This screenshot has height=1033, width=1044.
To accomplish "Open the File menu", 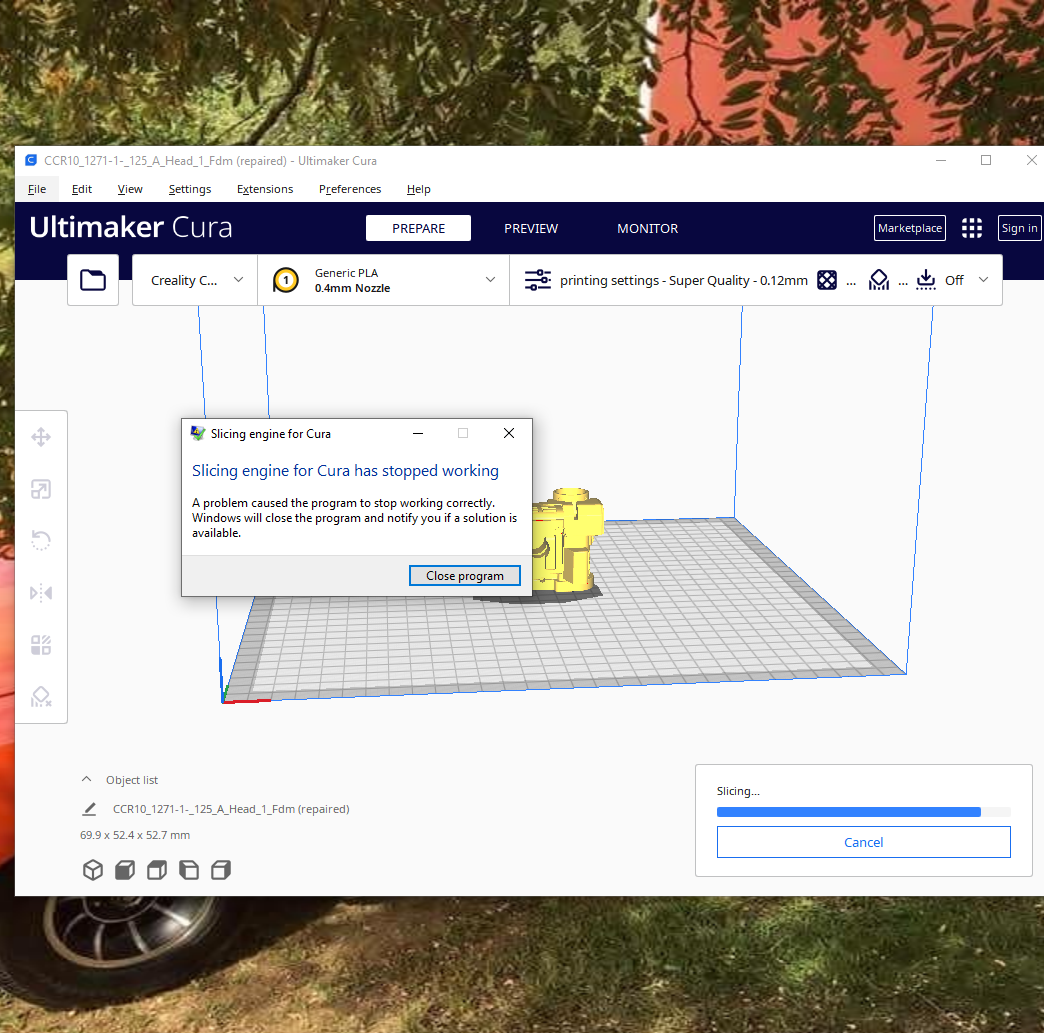I will coord(37,189).
